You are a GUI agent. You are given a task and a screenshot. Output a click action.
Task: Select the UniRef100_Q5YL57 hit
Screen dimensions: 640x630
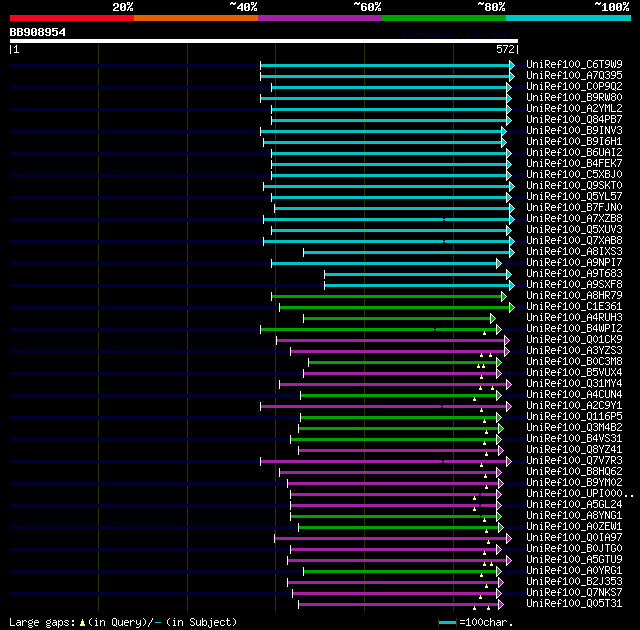pos(574,197)
